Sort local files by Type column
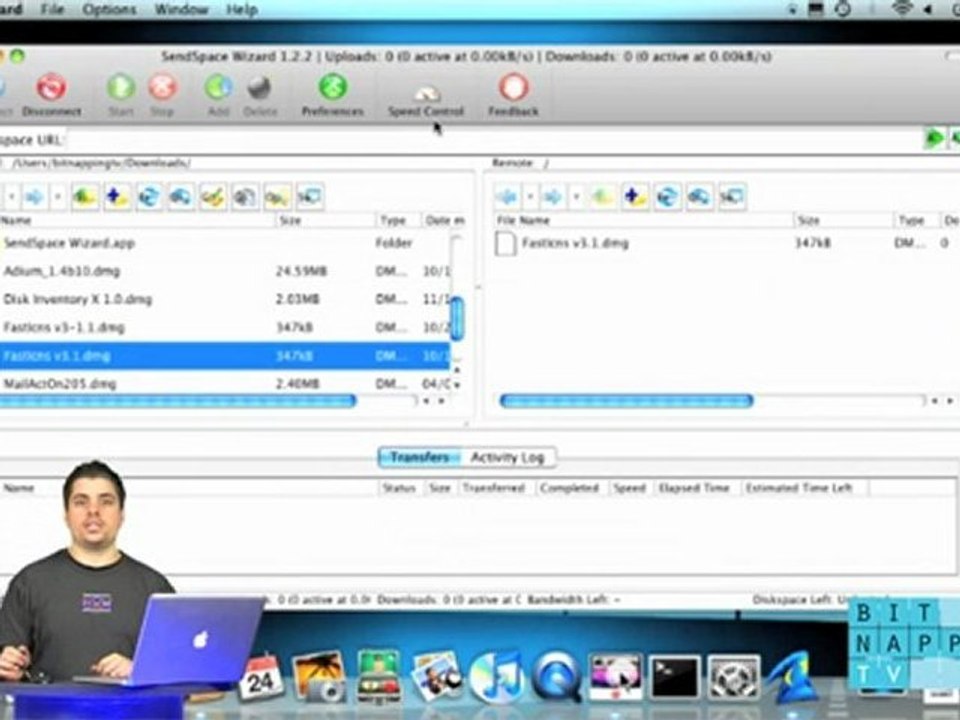 tap(399, 220)
